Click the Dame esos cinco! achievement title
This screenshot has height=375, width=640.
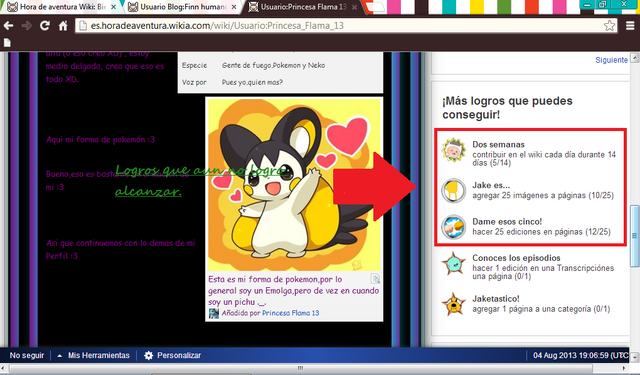click(x=507, y=222)
